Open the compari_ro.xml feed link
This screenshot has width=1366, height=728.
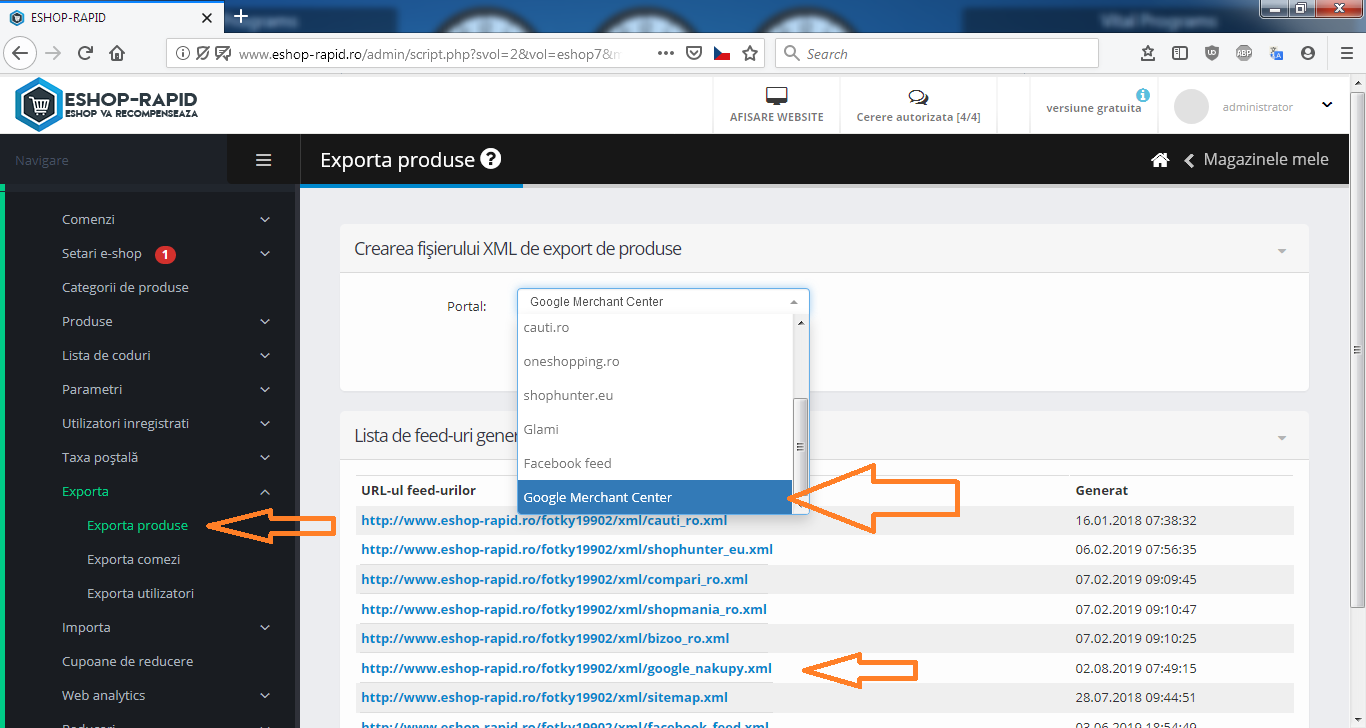pos(554,579)
